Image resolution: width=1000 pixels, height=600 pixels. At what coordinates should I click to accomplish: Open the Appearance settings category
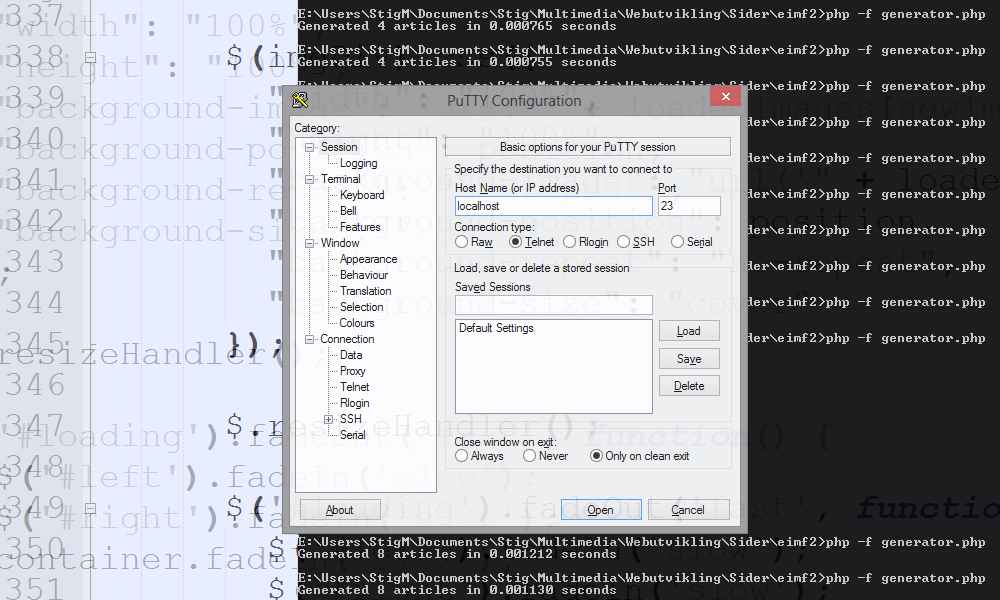tap(368, 259)
